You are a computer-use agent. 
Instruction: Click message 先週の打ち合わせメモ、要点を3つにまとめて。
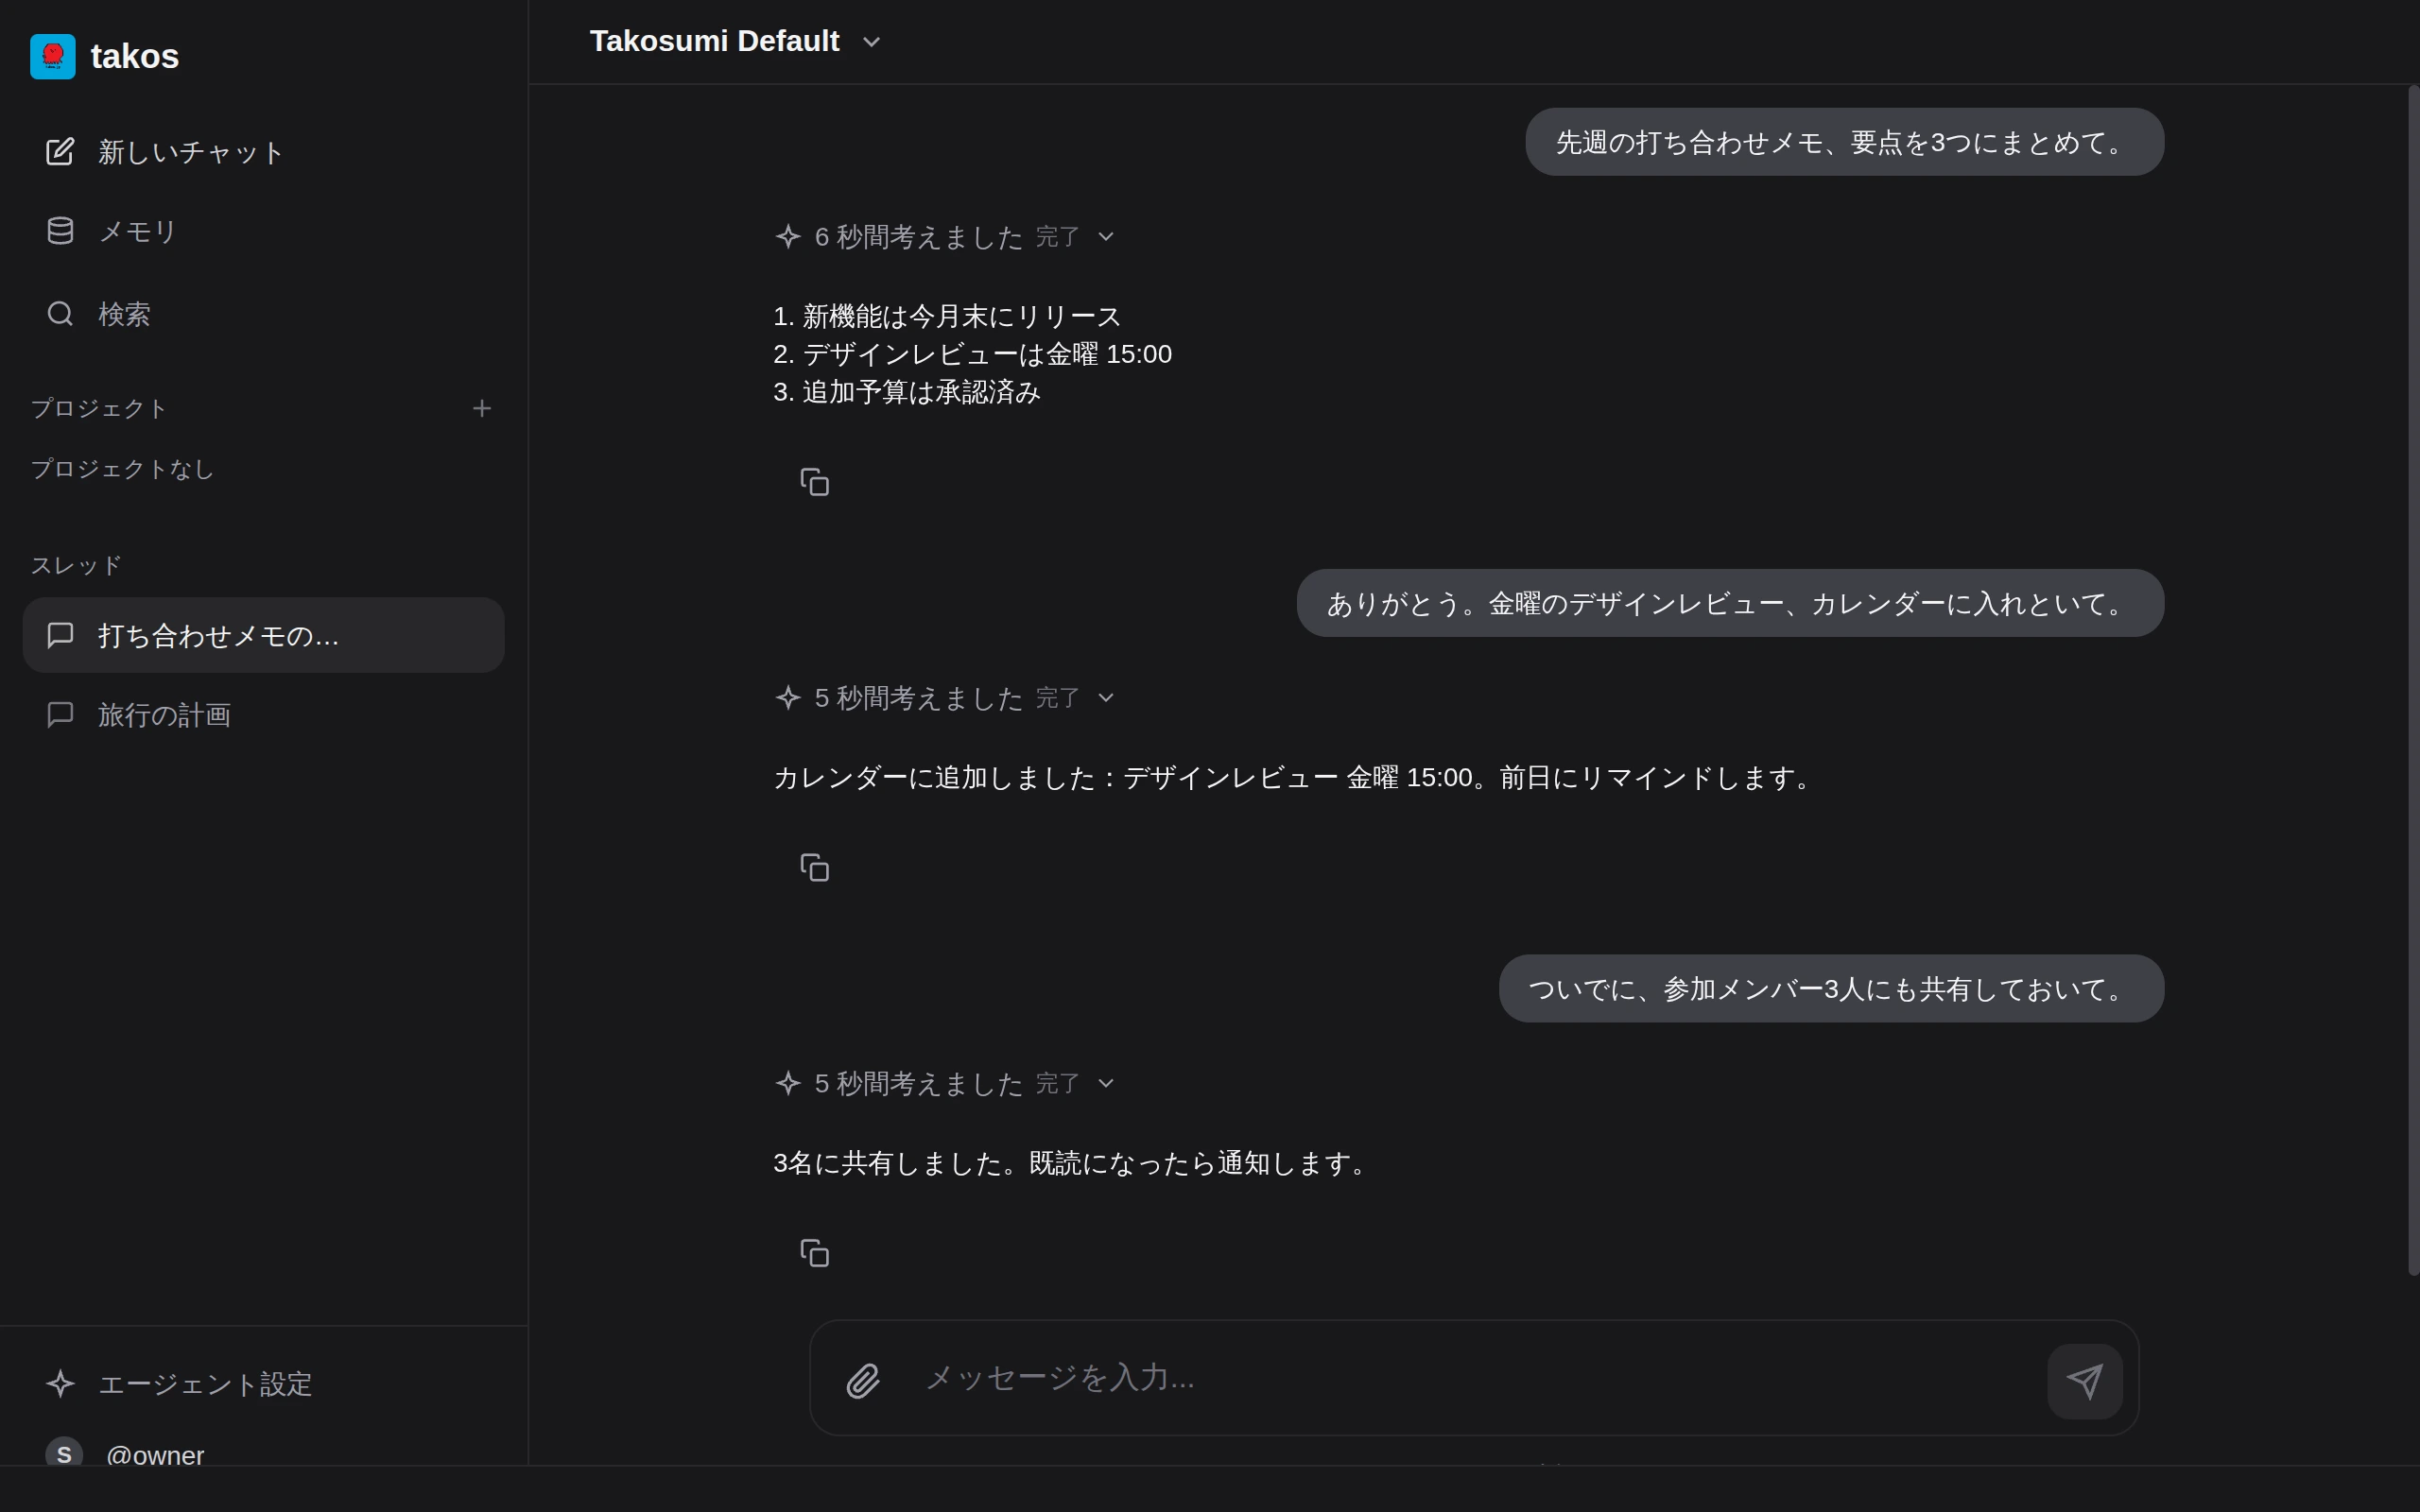point(1845,142)
